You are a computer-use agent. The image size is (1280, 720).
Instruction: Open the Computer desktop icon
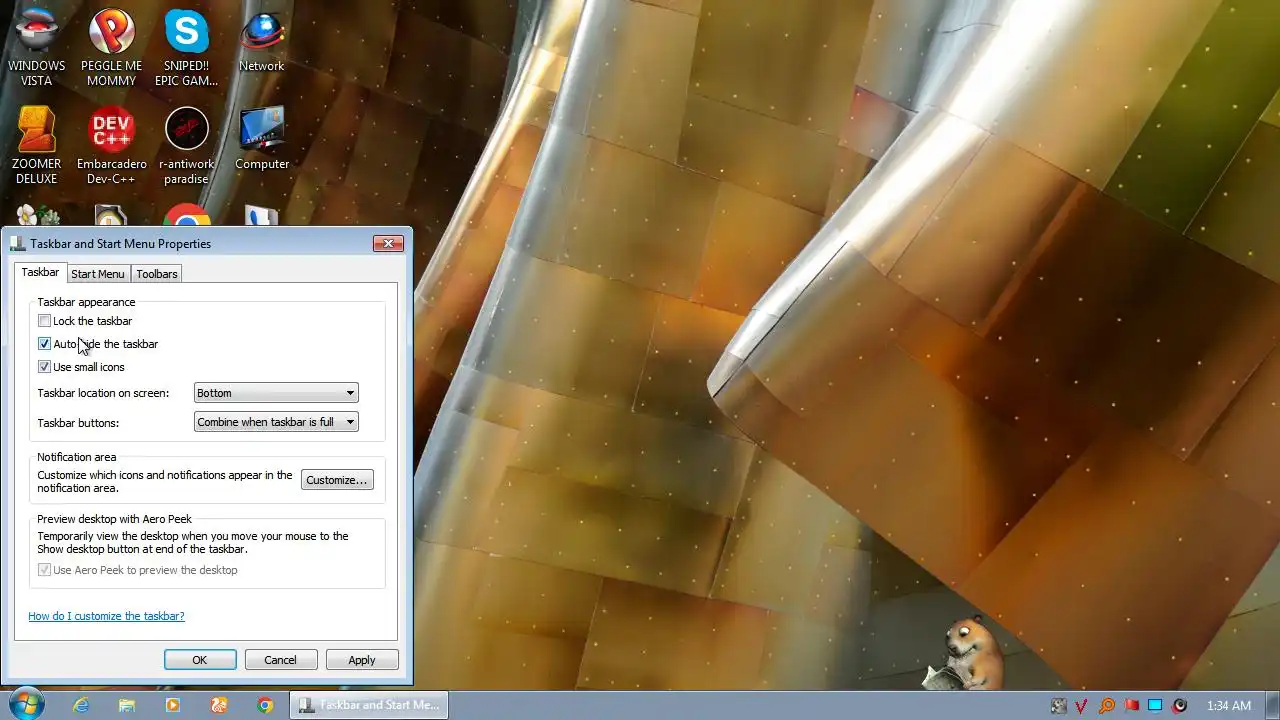(x=262, y=138)
